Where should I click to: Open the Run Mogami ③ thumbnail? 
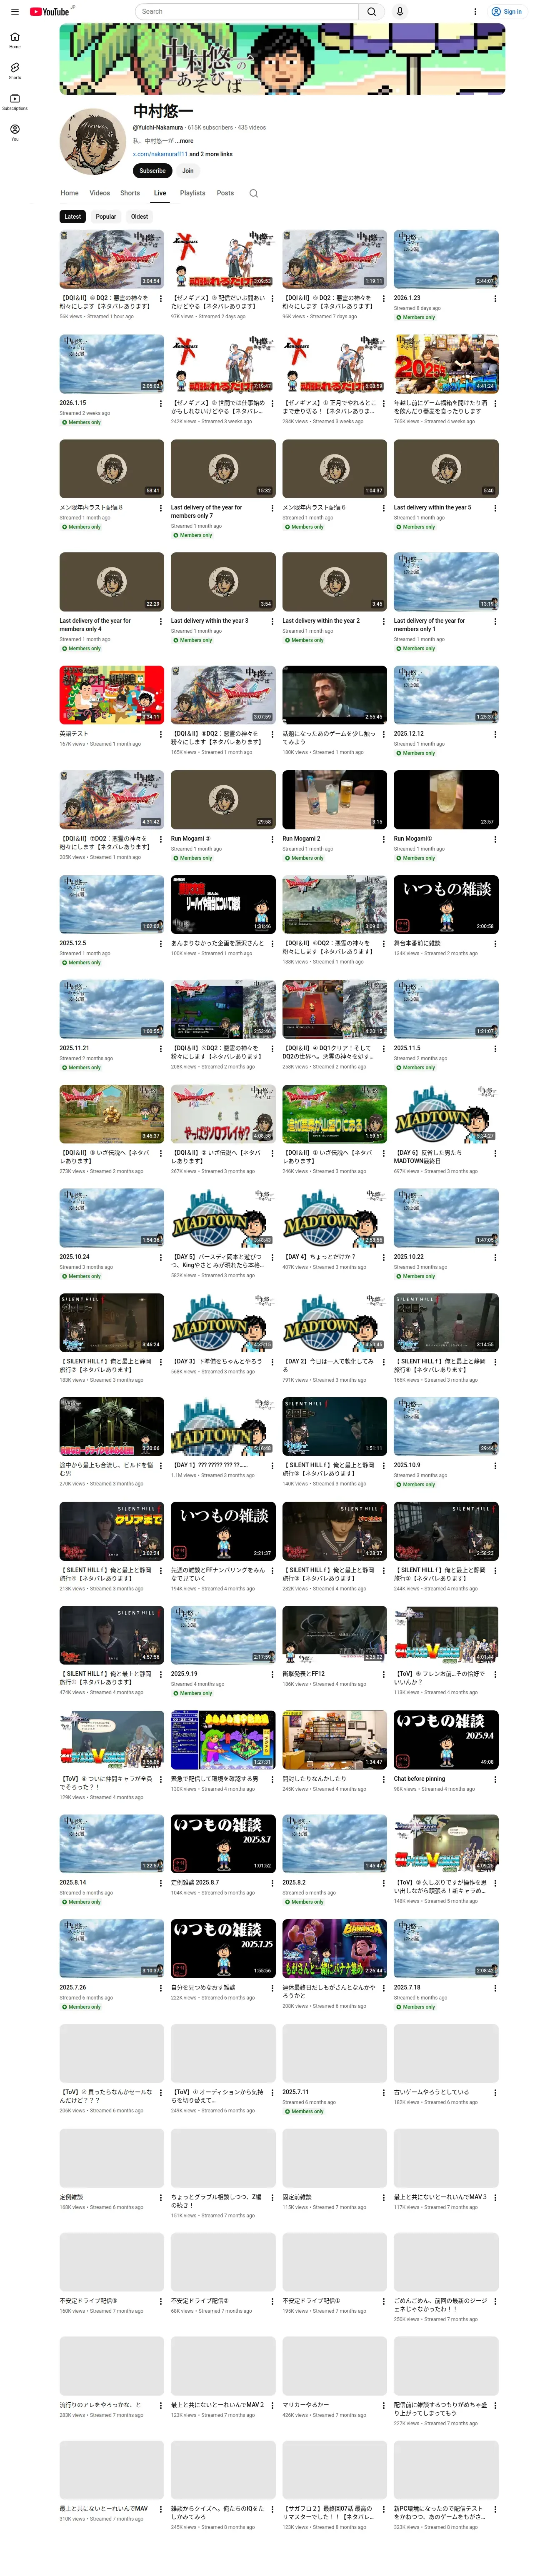[223, 799]
